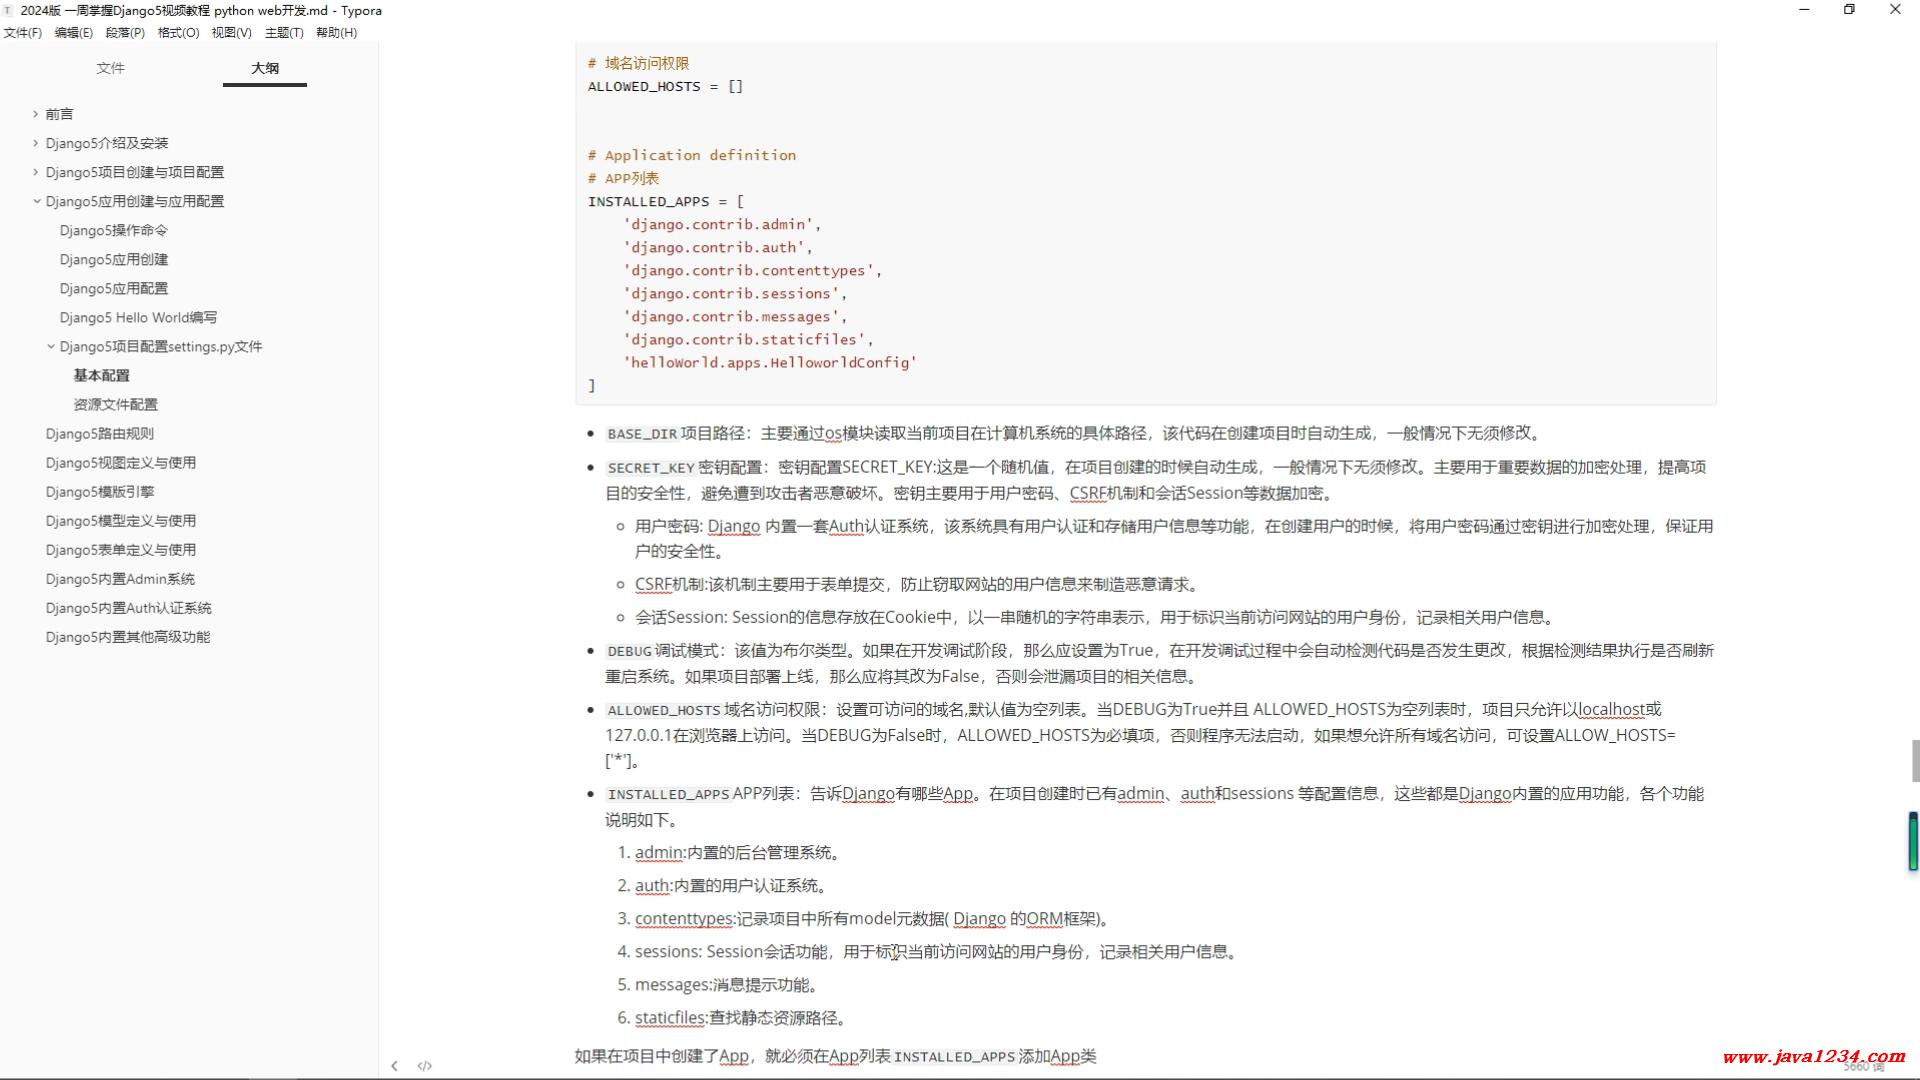Click list item auth:内置的用户认证系统
1920x1080 pixels.
[733, 886]
